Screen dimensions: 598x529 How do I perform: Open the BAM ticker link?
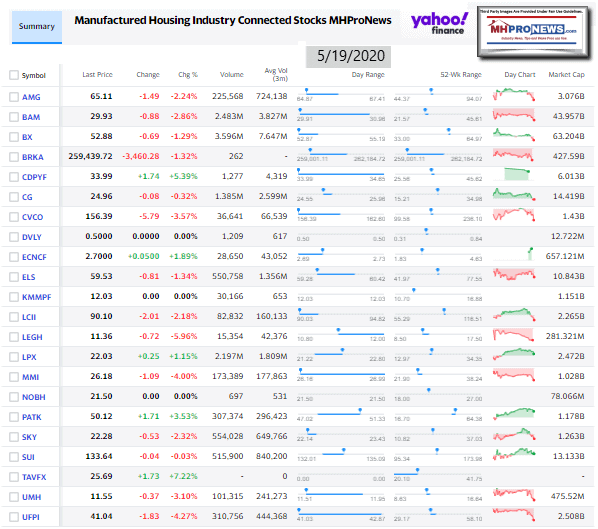pyautogui.click(x=31, y=117)
